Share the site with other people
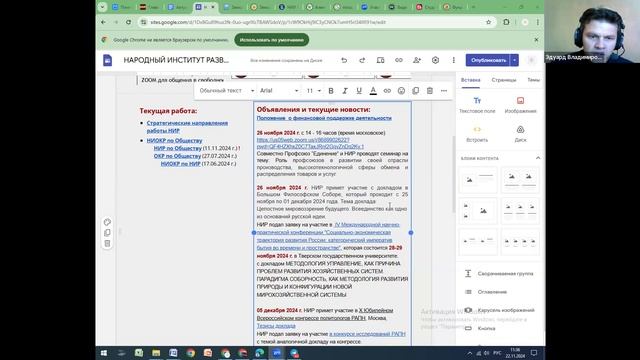 coord(417,60)
